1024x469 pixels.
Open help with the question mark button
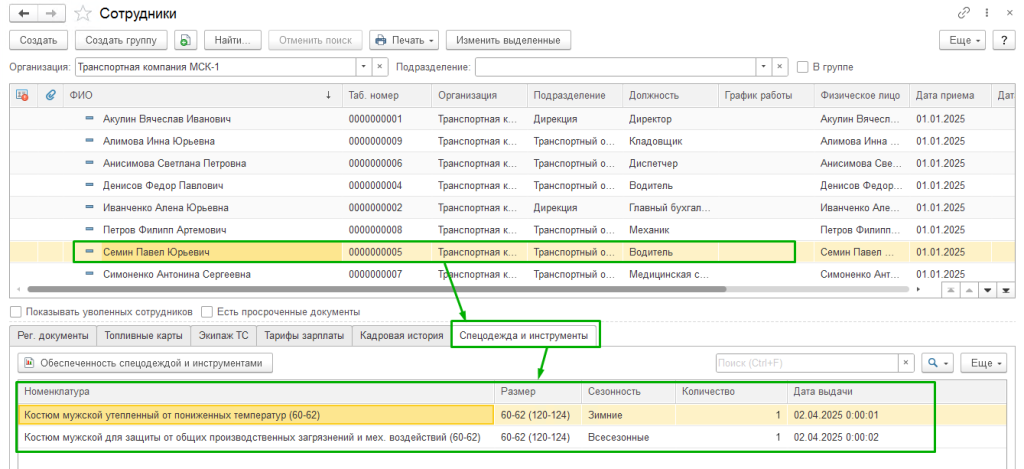(x=1004, y=40)
